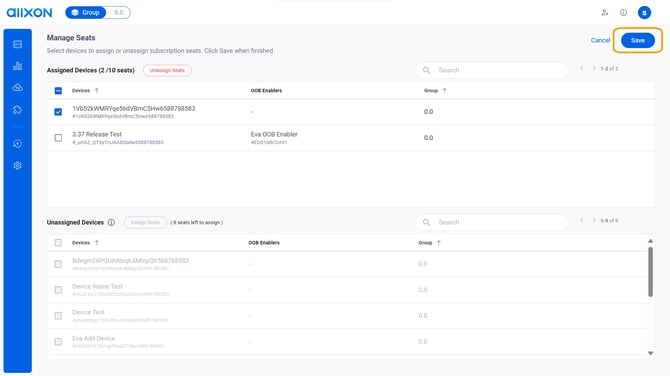The width and height of the screenshot is (670, 376).
Task: Check the 3.37 Release Test device checkbox
Action: [x=58, y=138]
